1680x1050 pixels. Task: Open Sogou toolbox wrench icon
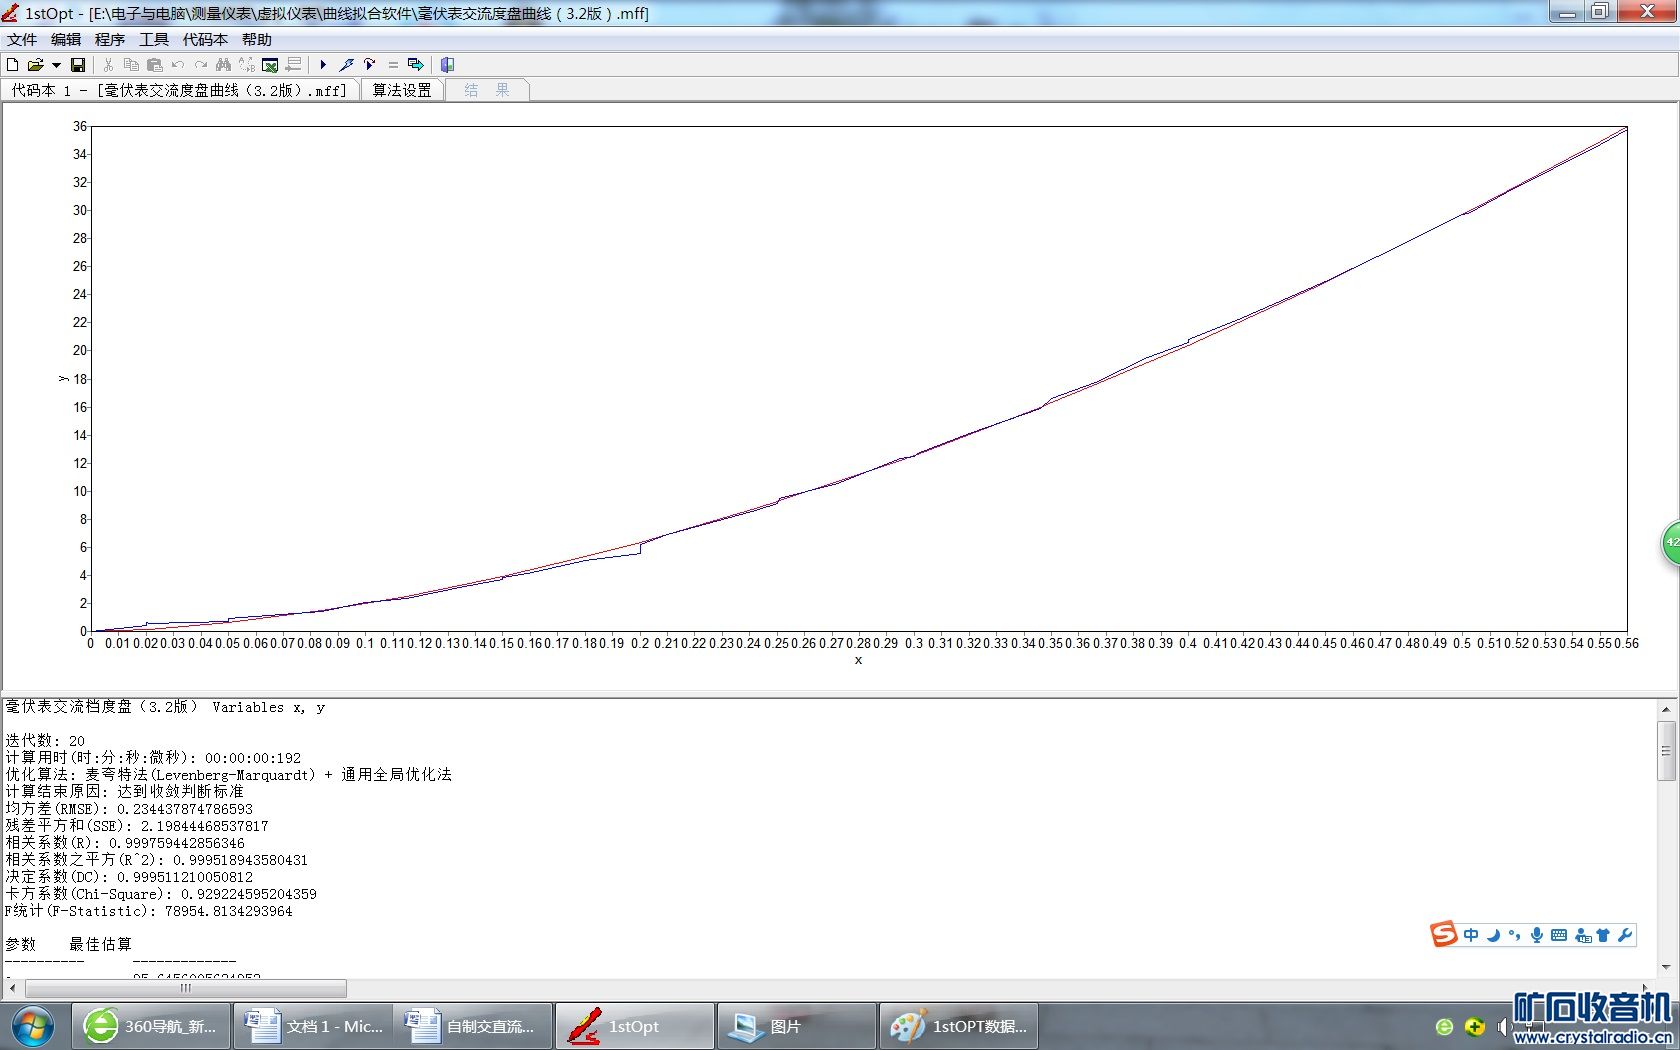pos(1625,935)
